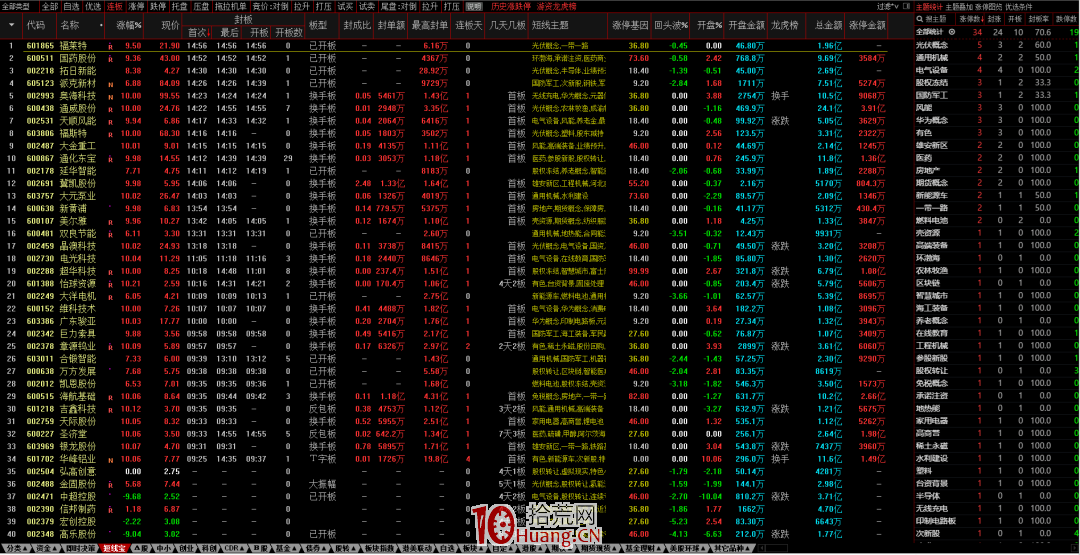Select stock row 弘高创意
Viewport: 1080px width, 555px height.
click(x=444, y=471)
